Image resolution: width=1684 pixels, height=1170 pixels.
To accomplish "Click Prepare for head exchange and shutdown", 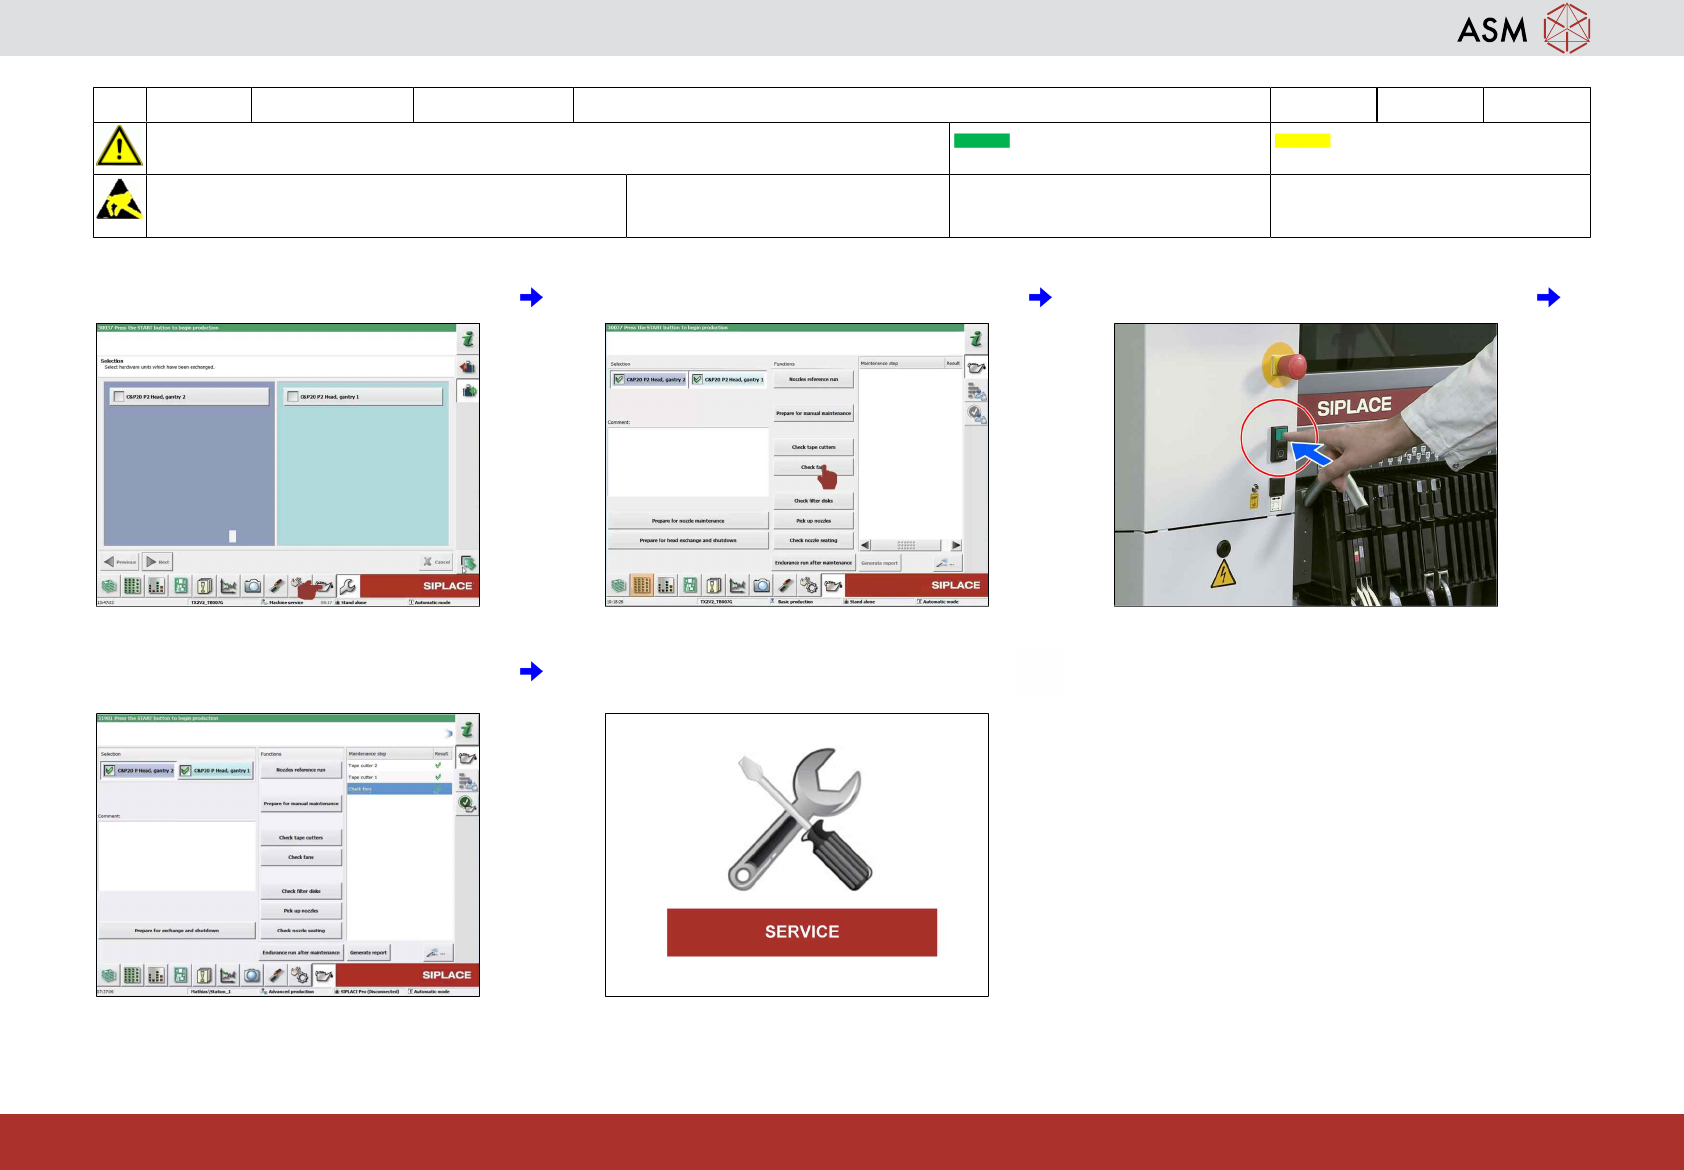I will coord(688,541).
